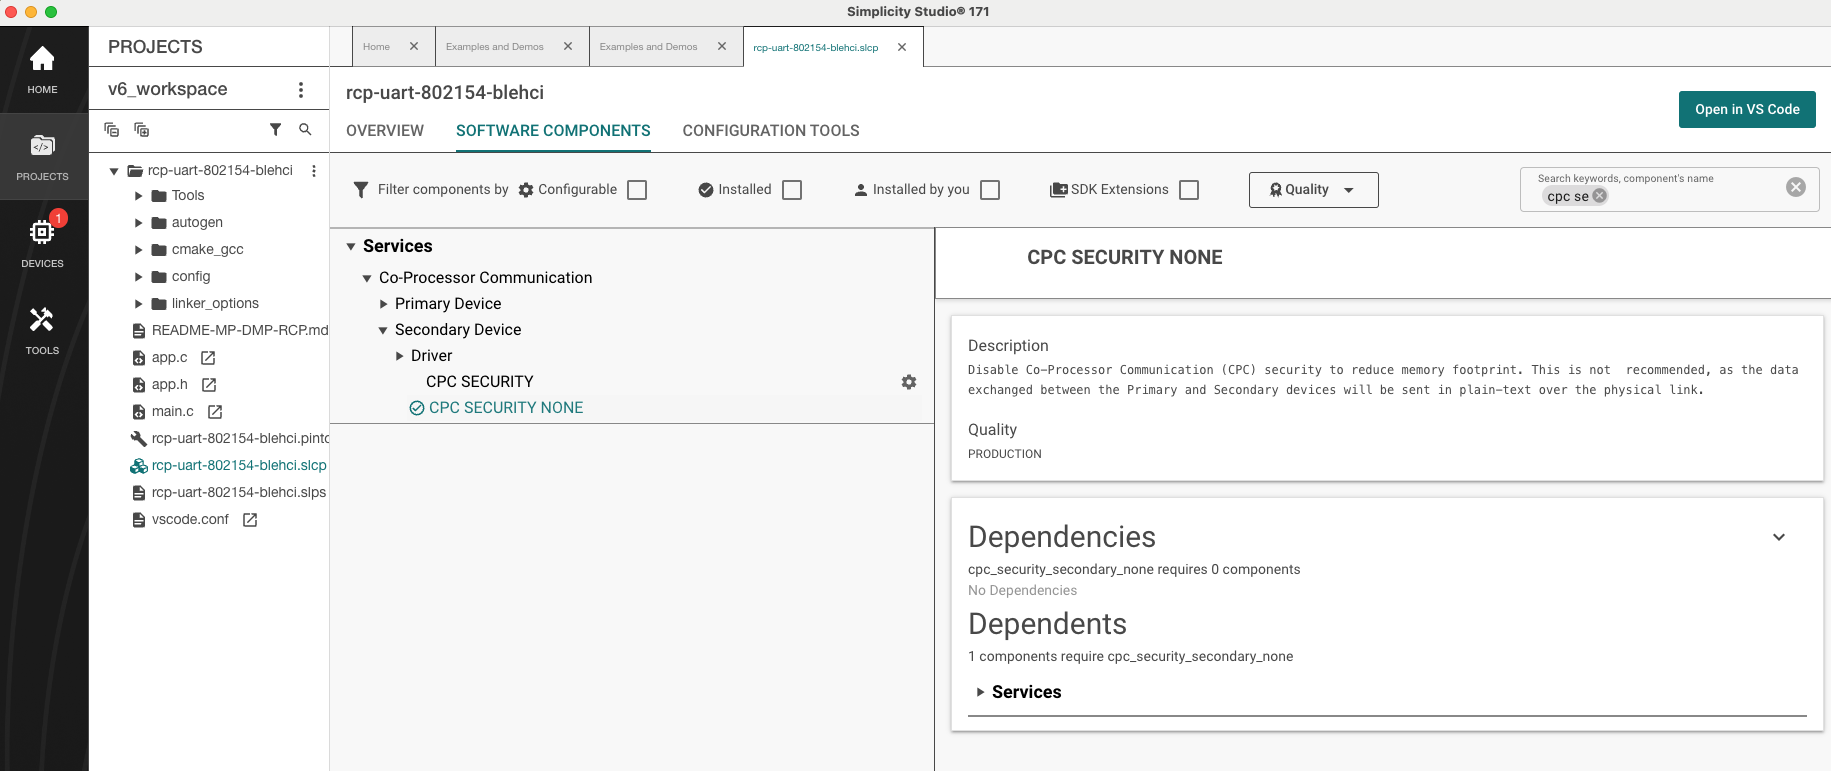This screenshot has width=1831, height=771.
Task: Collapse the Dependencies panel chevron
Action: tap(1779, 537)
